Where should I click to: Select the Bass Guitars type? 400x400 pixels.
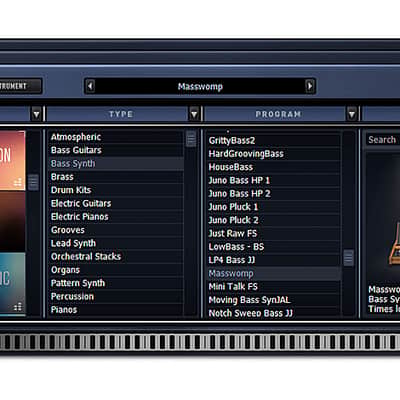pos(116,150)
